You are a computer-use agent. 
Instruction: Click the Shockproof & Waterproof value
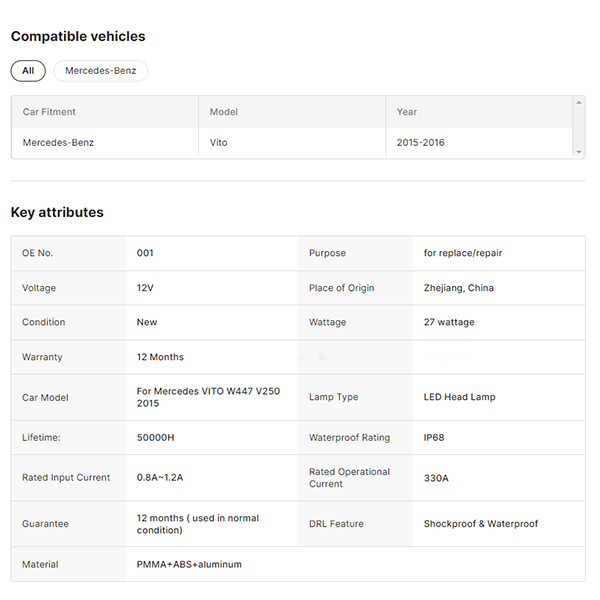tap(481, 524)
